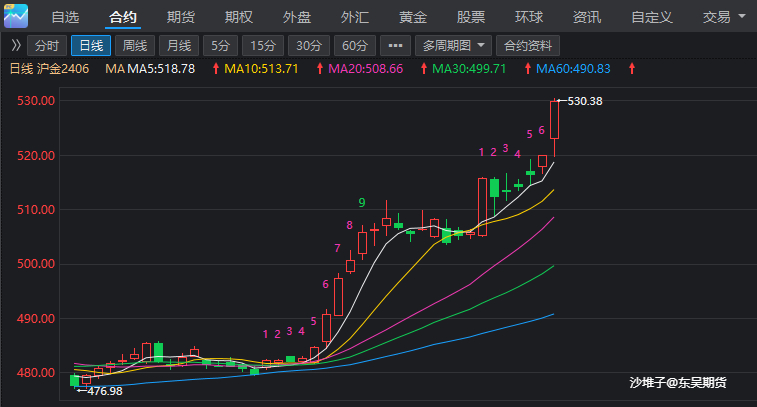Open the 资讯 news tab
Image resolution: width=757 pixels, height=407 pixels.
pyautogui.click(x=587, y=17)
